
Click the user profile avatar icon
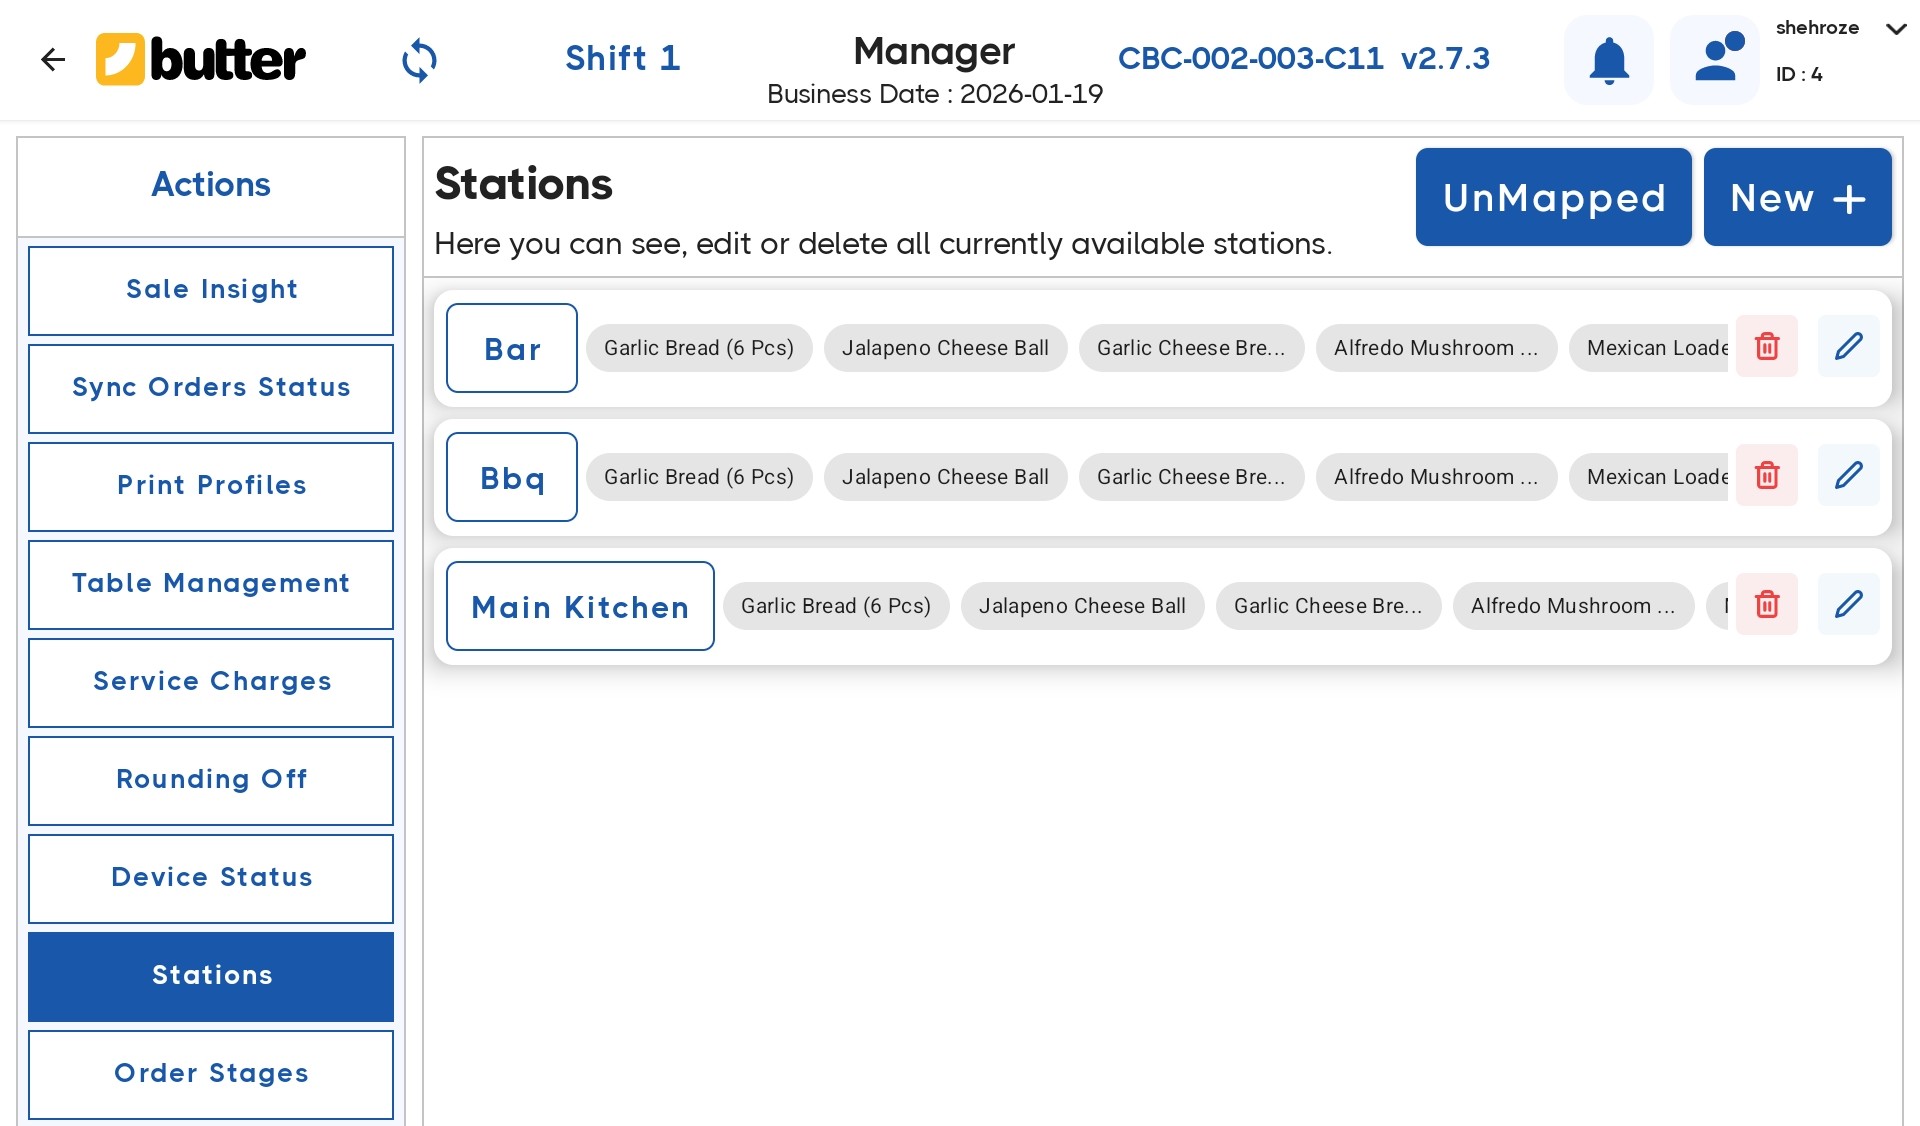click(1714, 60)
